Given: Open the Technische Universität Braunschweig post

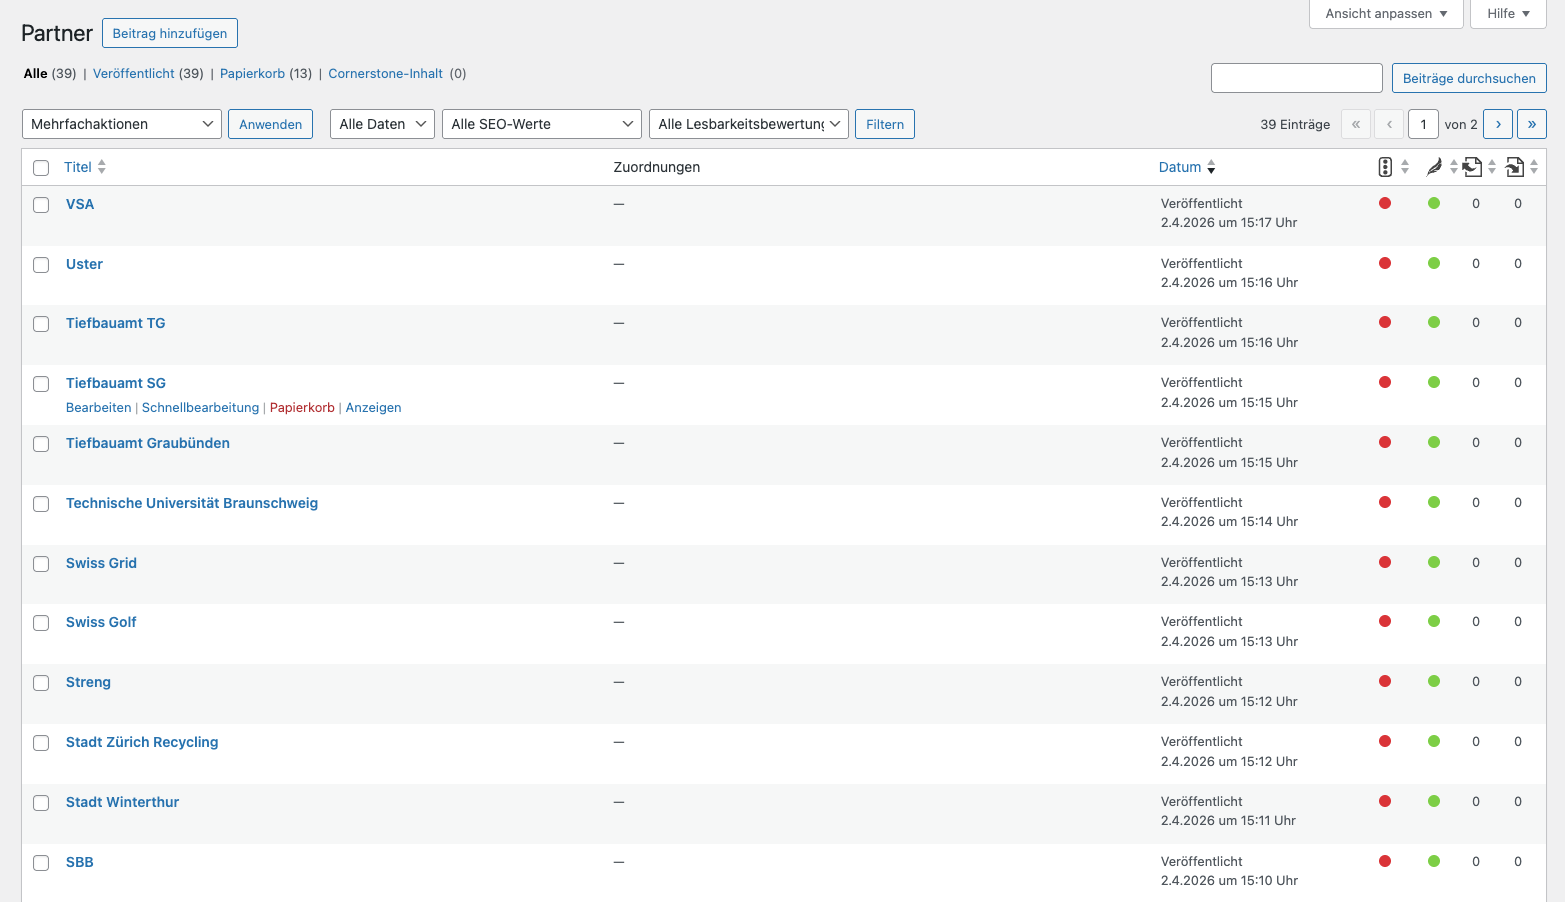Looking at the screenshot, I should click(192, 503).
